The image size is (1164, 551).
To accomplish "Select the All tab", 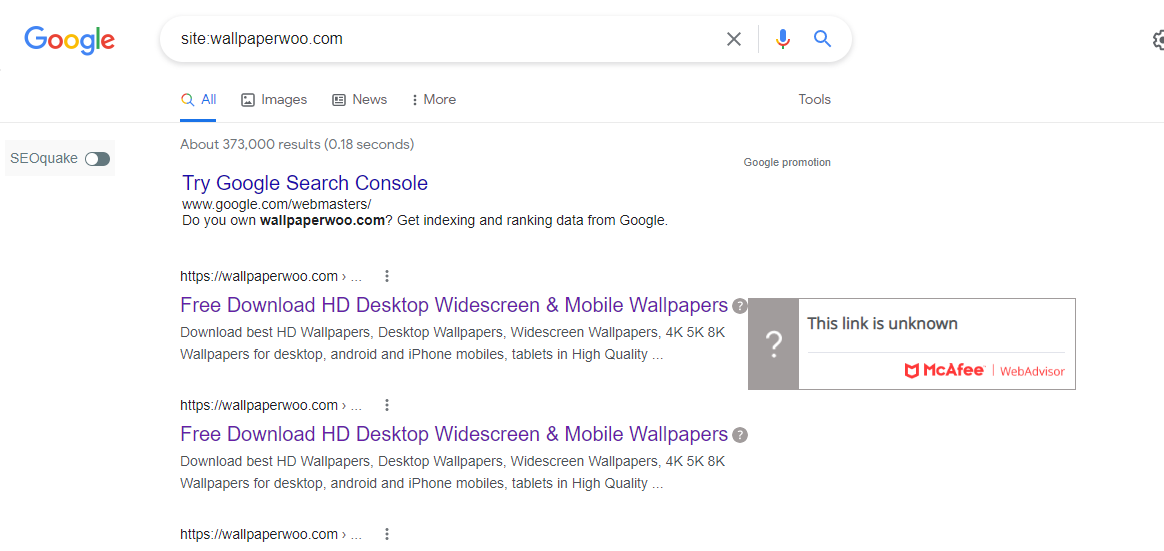I will (x=198, y=100).
